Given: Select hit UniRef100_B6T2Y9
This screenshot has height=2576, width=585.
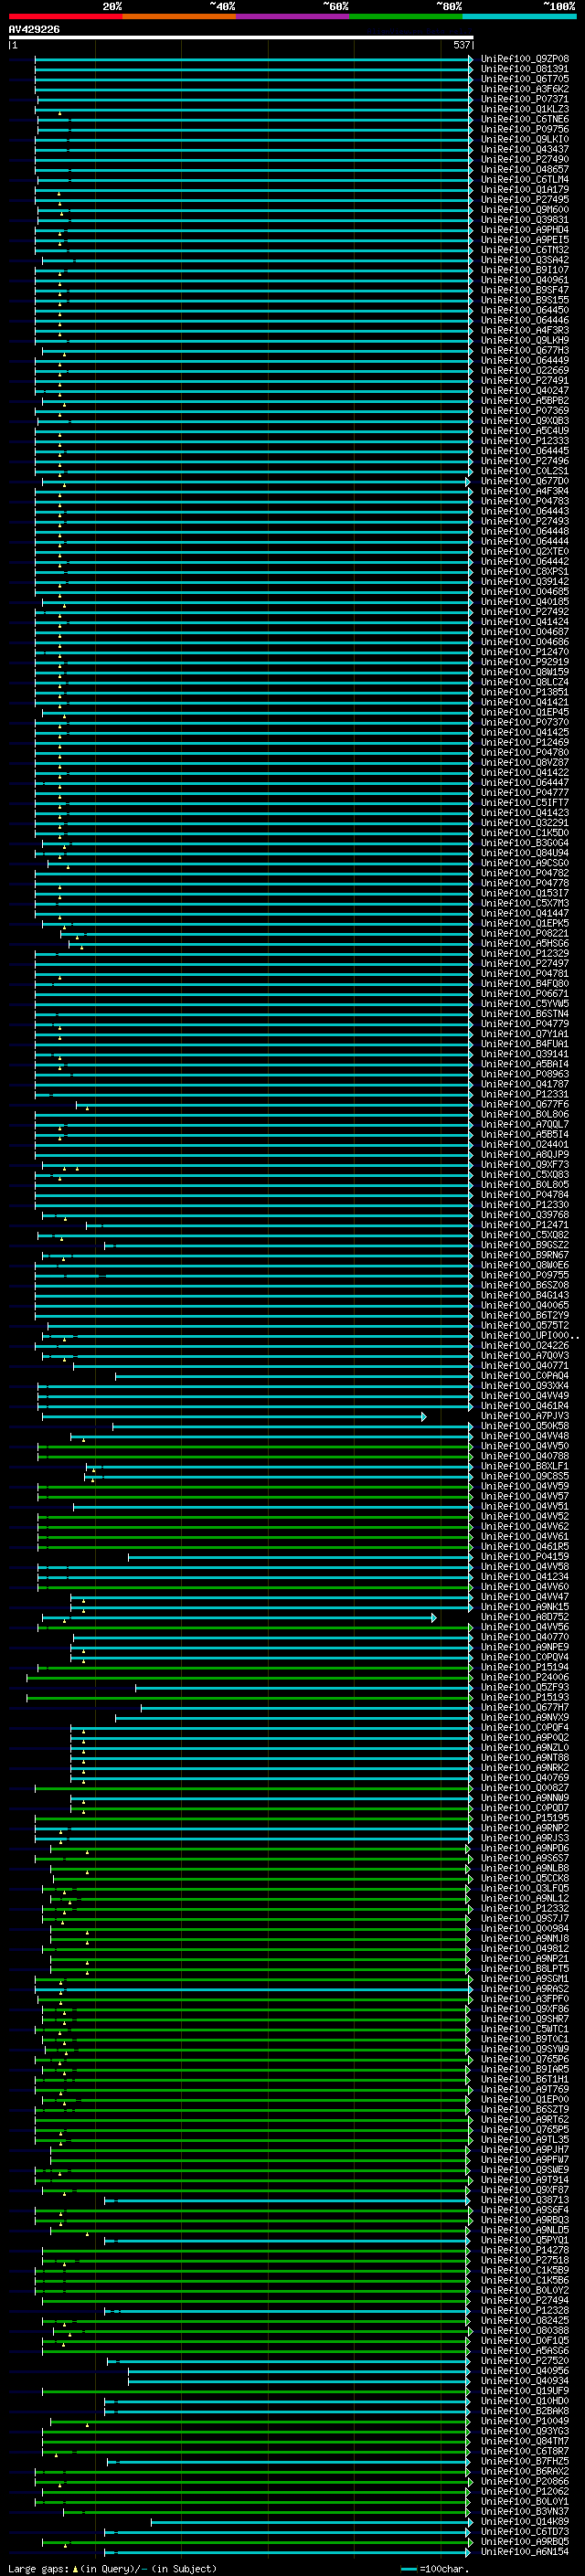Looking at the screenshot, I should 525,1315.
